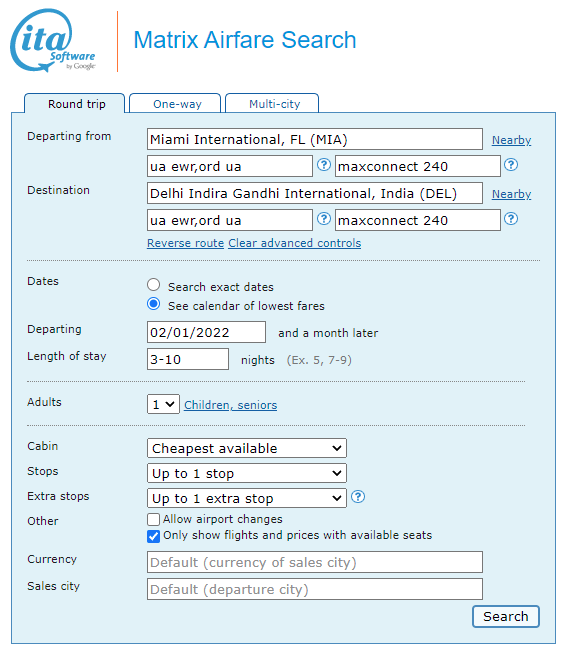The width and height of the screenshot is (565, 661).
Task: Switch to the Multi-city tab
Action: 272,103
